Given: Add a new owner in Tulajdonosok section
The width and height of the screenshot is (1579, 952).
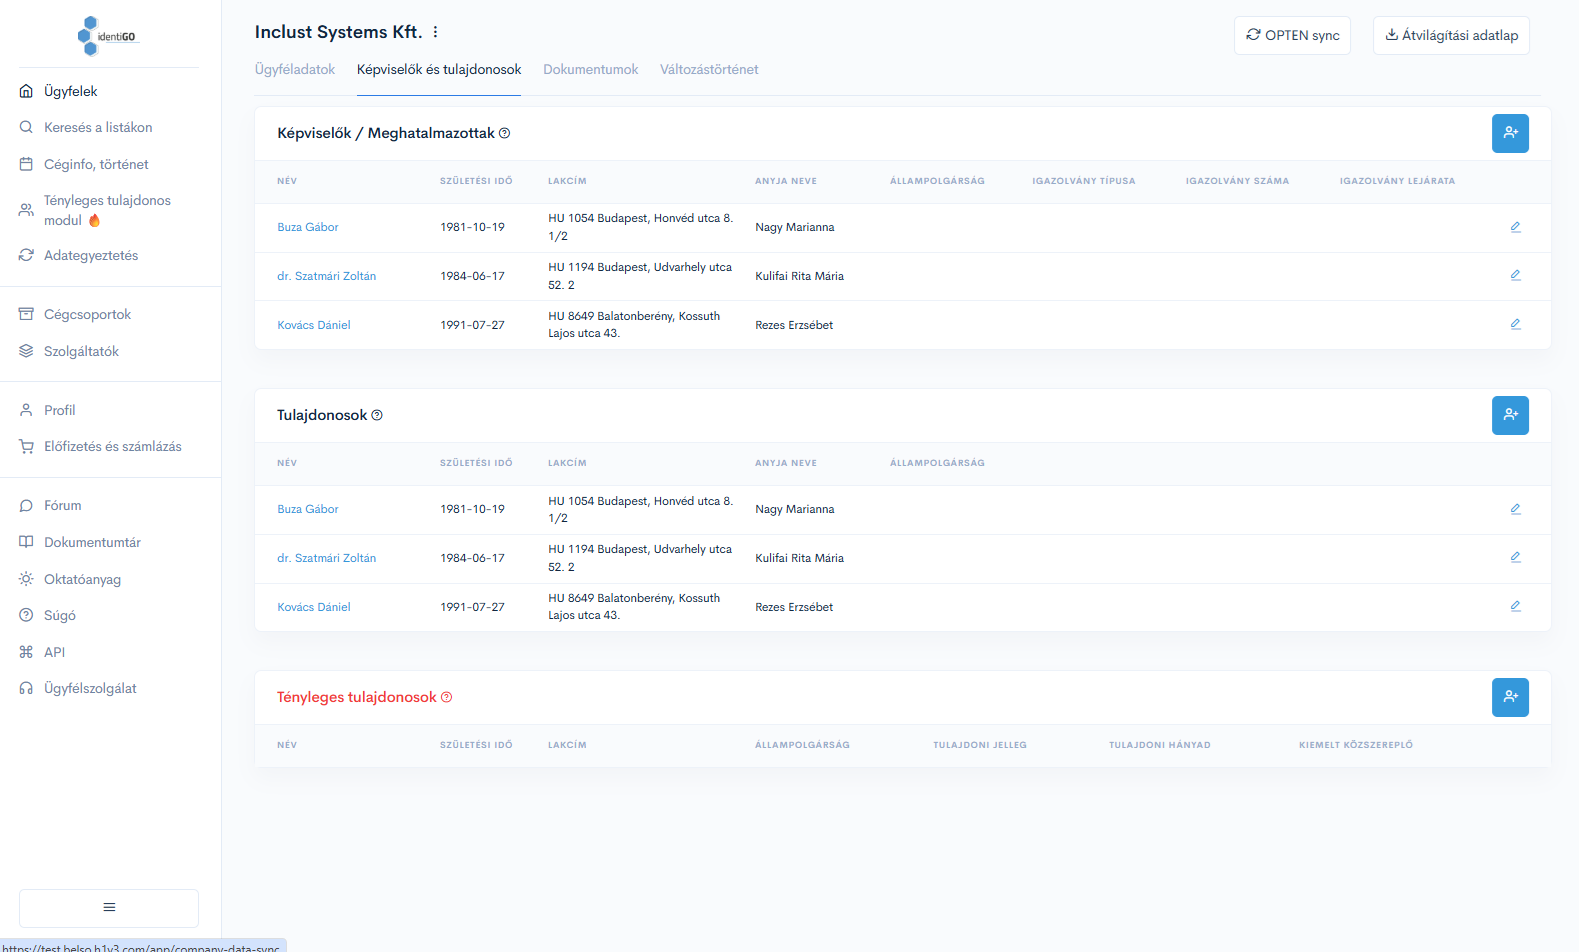Looking at the screenshot, I should point(1510,415).
